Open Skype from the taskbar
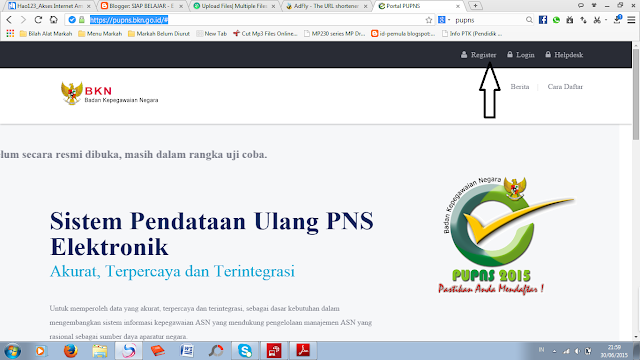This screenshot has height=360, width=640. click(x=245, y=351)
